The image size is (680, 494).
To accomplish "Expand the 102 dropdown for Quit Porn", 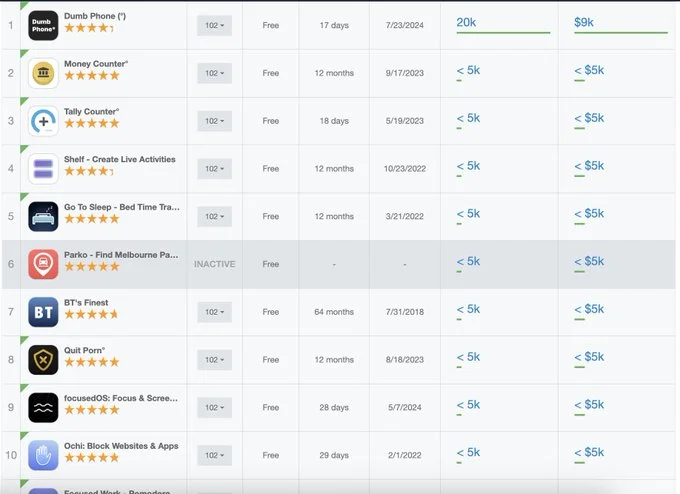I will pyautogui.click(x=214, y=360).
